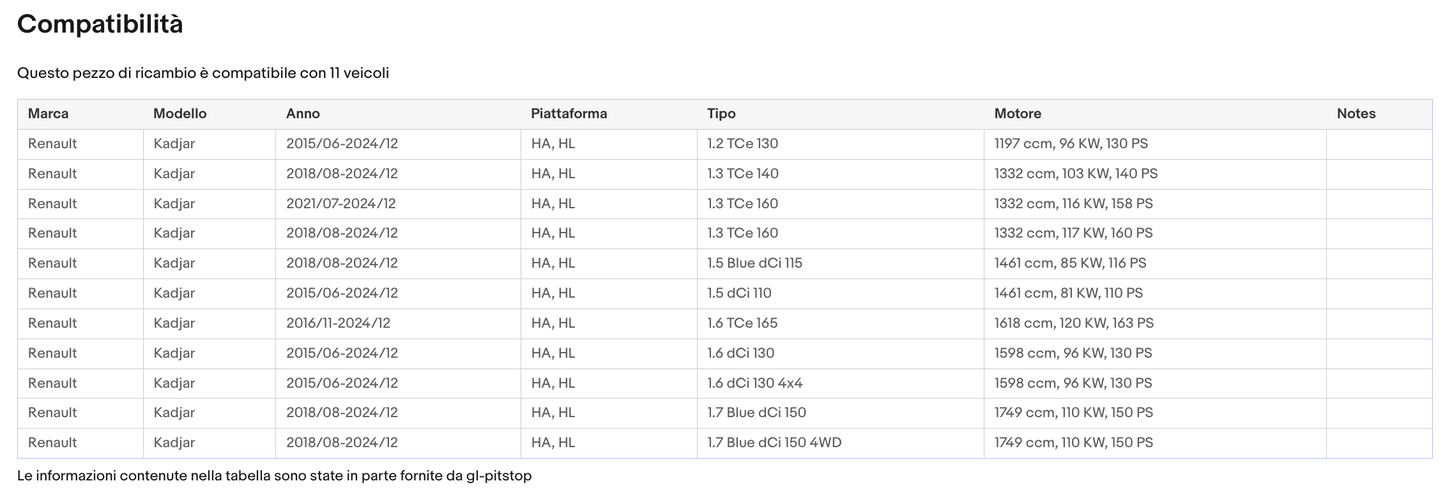Click the 1.3 TCe 140 type cell
1445x497 pixels.
(742, 174)
